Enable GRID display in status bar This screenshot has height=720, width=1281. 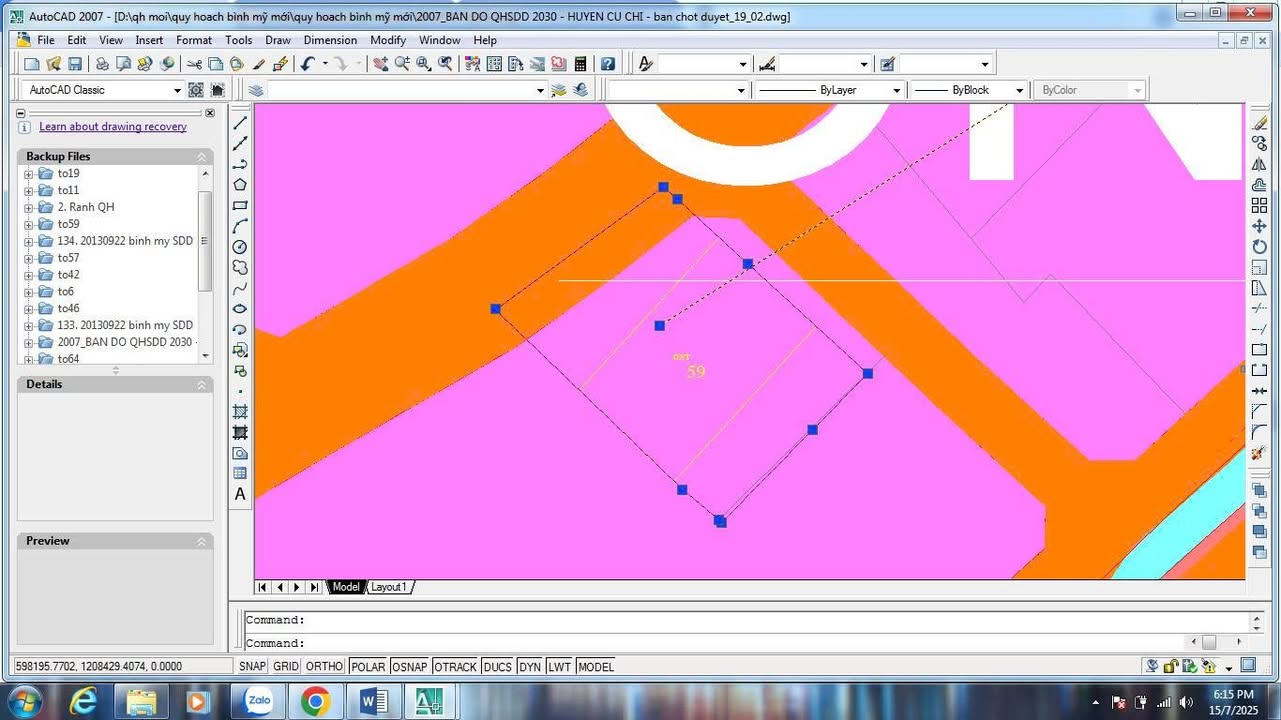pos(286,667)
